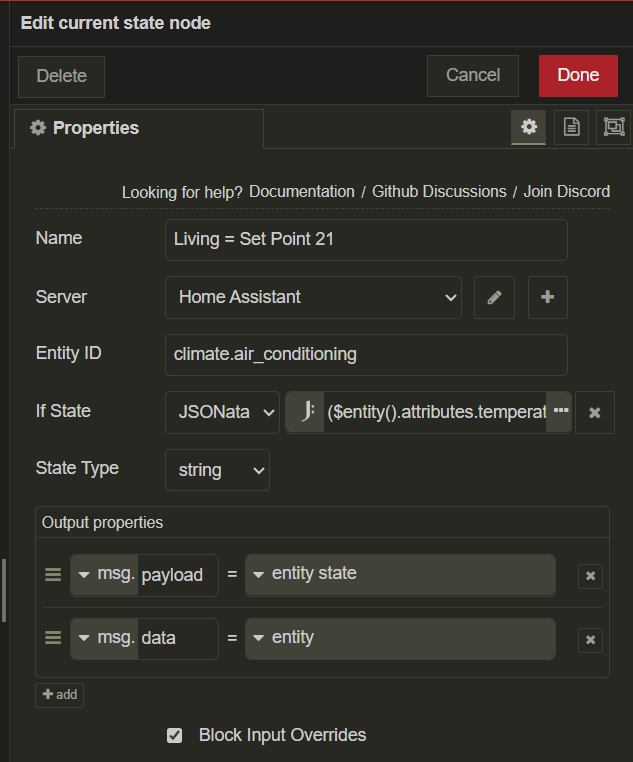Edit Home Assistant server with pencil icon
Viewport: 633px width, 762px height.
coord(494,297)
